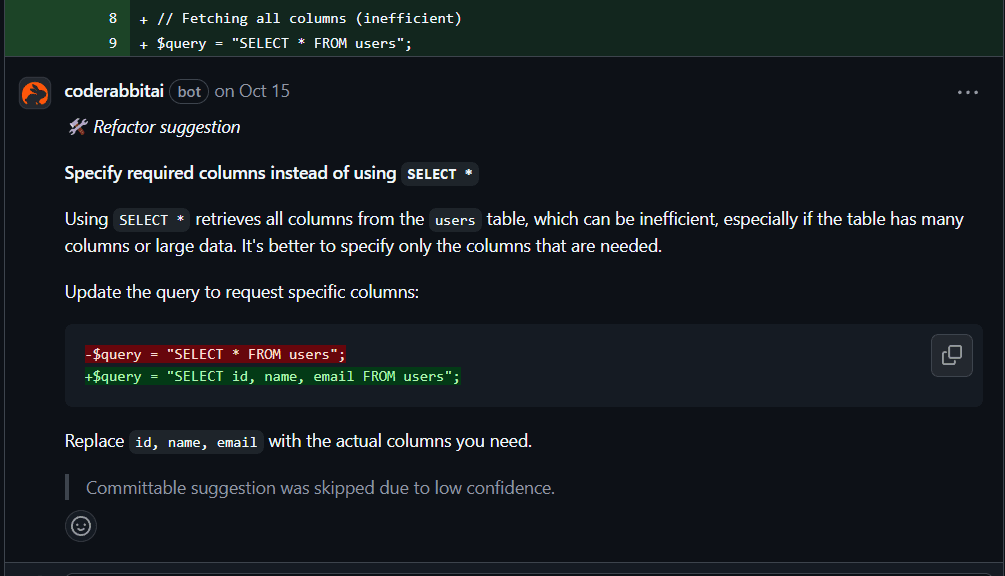Image resolution: width=1005 pixels, height=576 pixels.
Task: Click the "on Oct 15" timestamp link
Action: point(252,91)
